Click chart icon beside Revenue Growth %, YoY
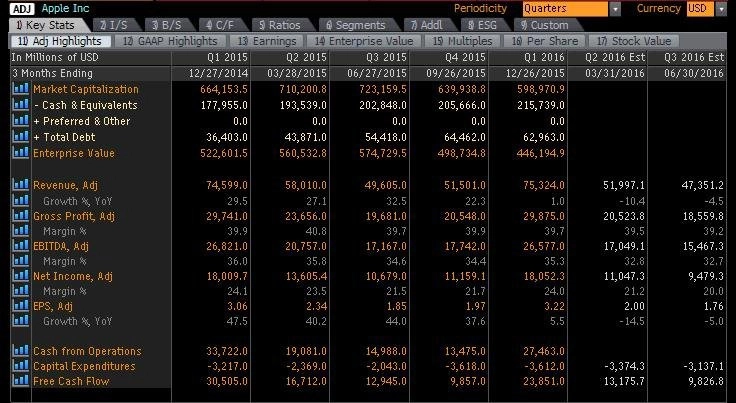The width and height of the screenshot is (736, 403). (21, 200)
